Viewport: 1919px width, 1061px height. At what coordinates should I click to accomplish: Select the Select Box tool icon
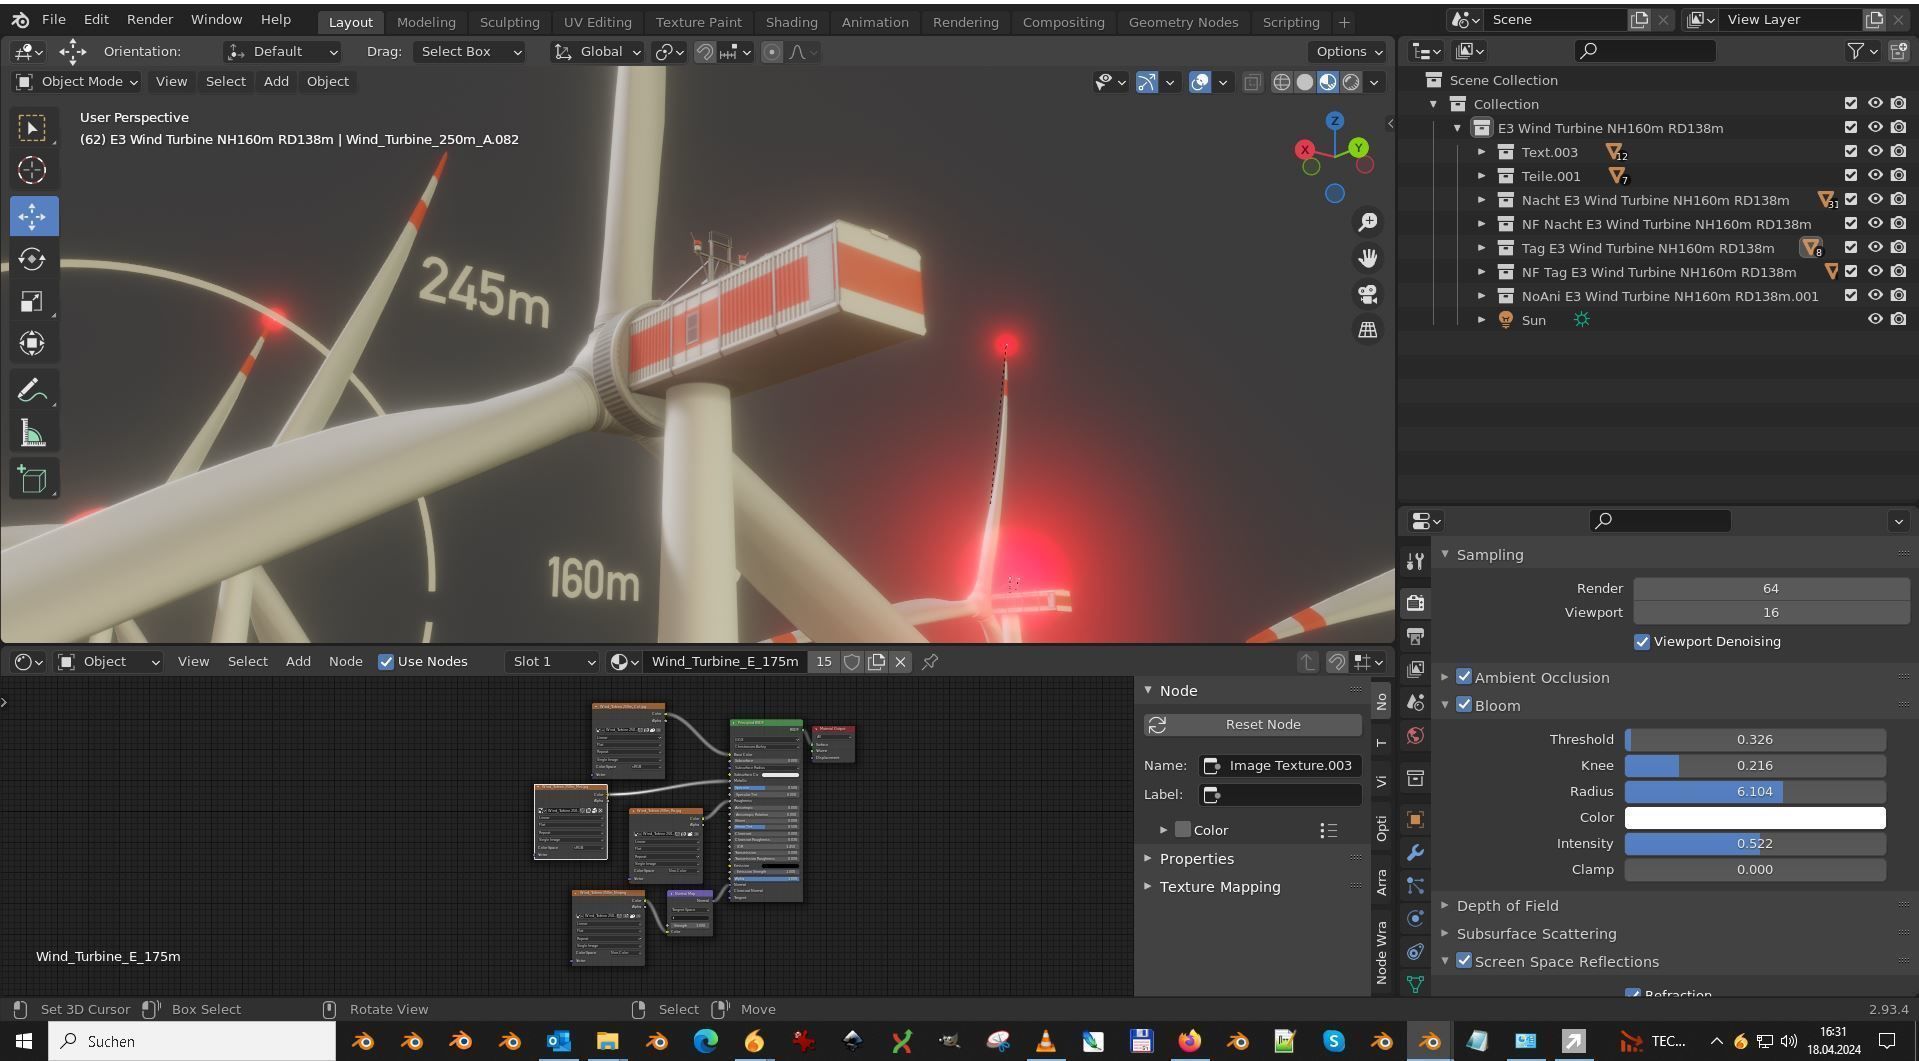[x=32, y=128]
